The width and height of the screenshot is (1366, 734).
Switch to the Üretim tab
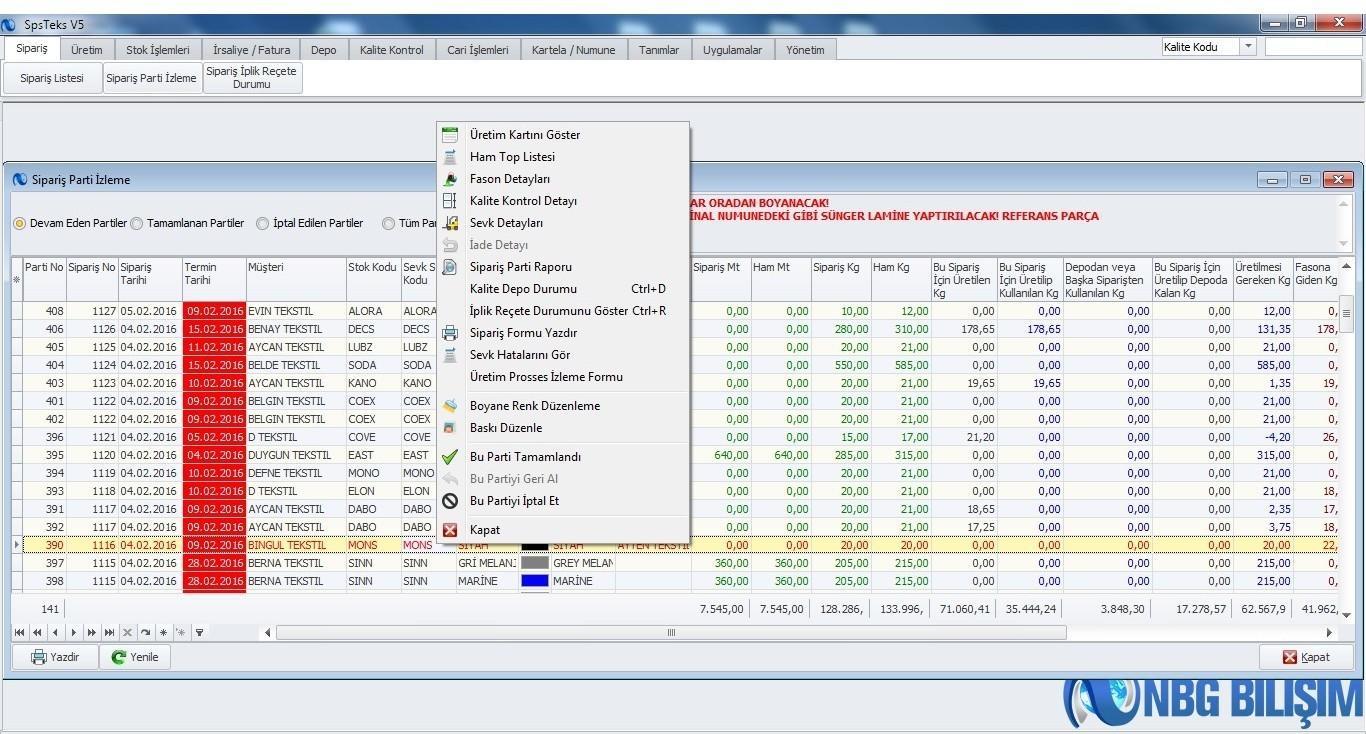[87, 50]
